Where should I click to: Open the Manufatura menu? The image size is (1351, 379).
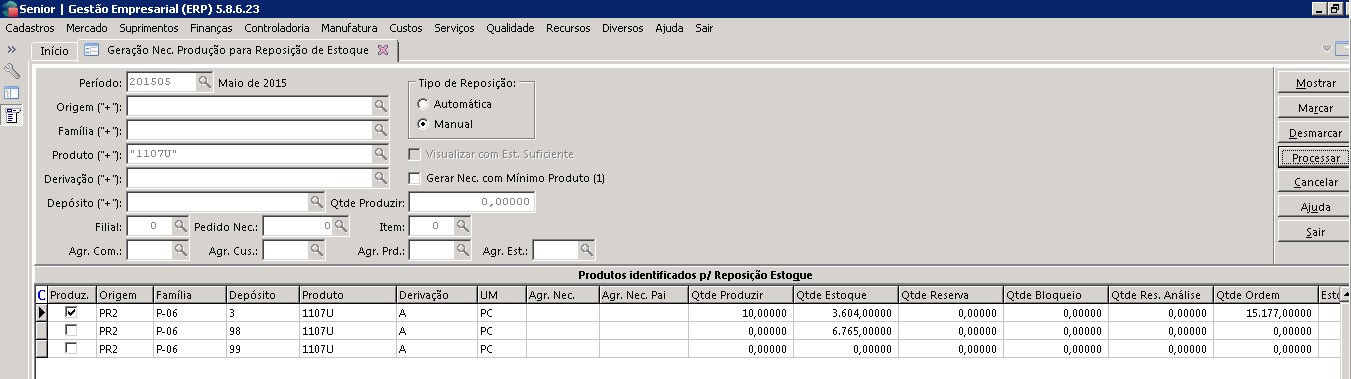coord(350,28)
